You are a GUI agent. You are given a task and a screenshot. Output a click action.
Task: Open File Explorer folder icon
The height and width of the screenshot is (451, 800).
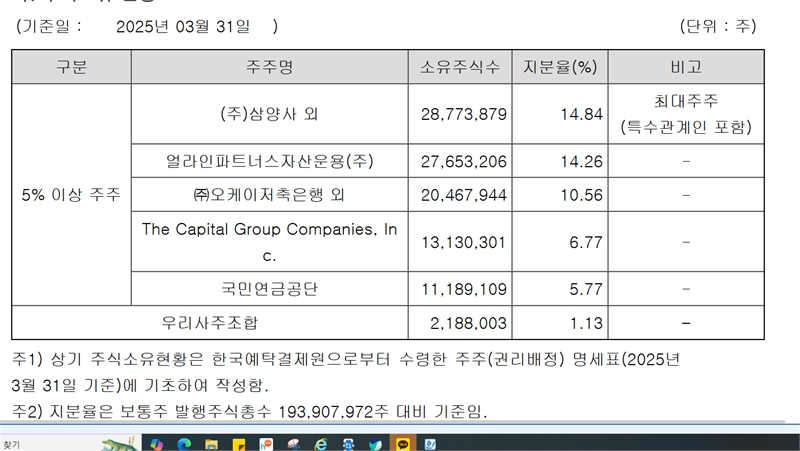(211, 443)
